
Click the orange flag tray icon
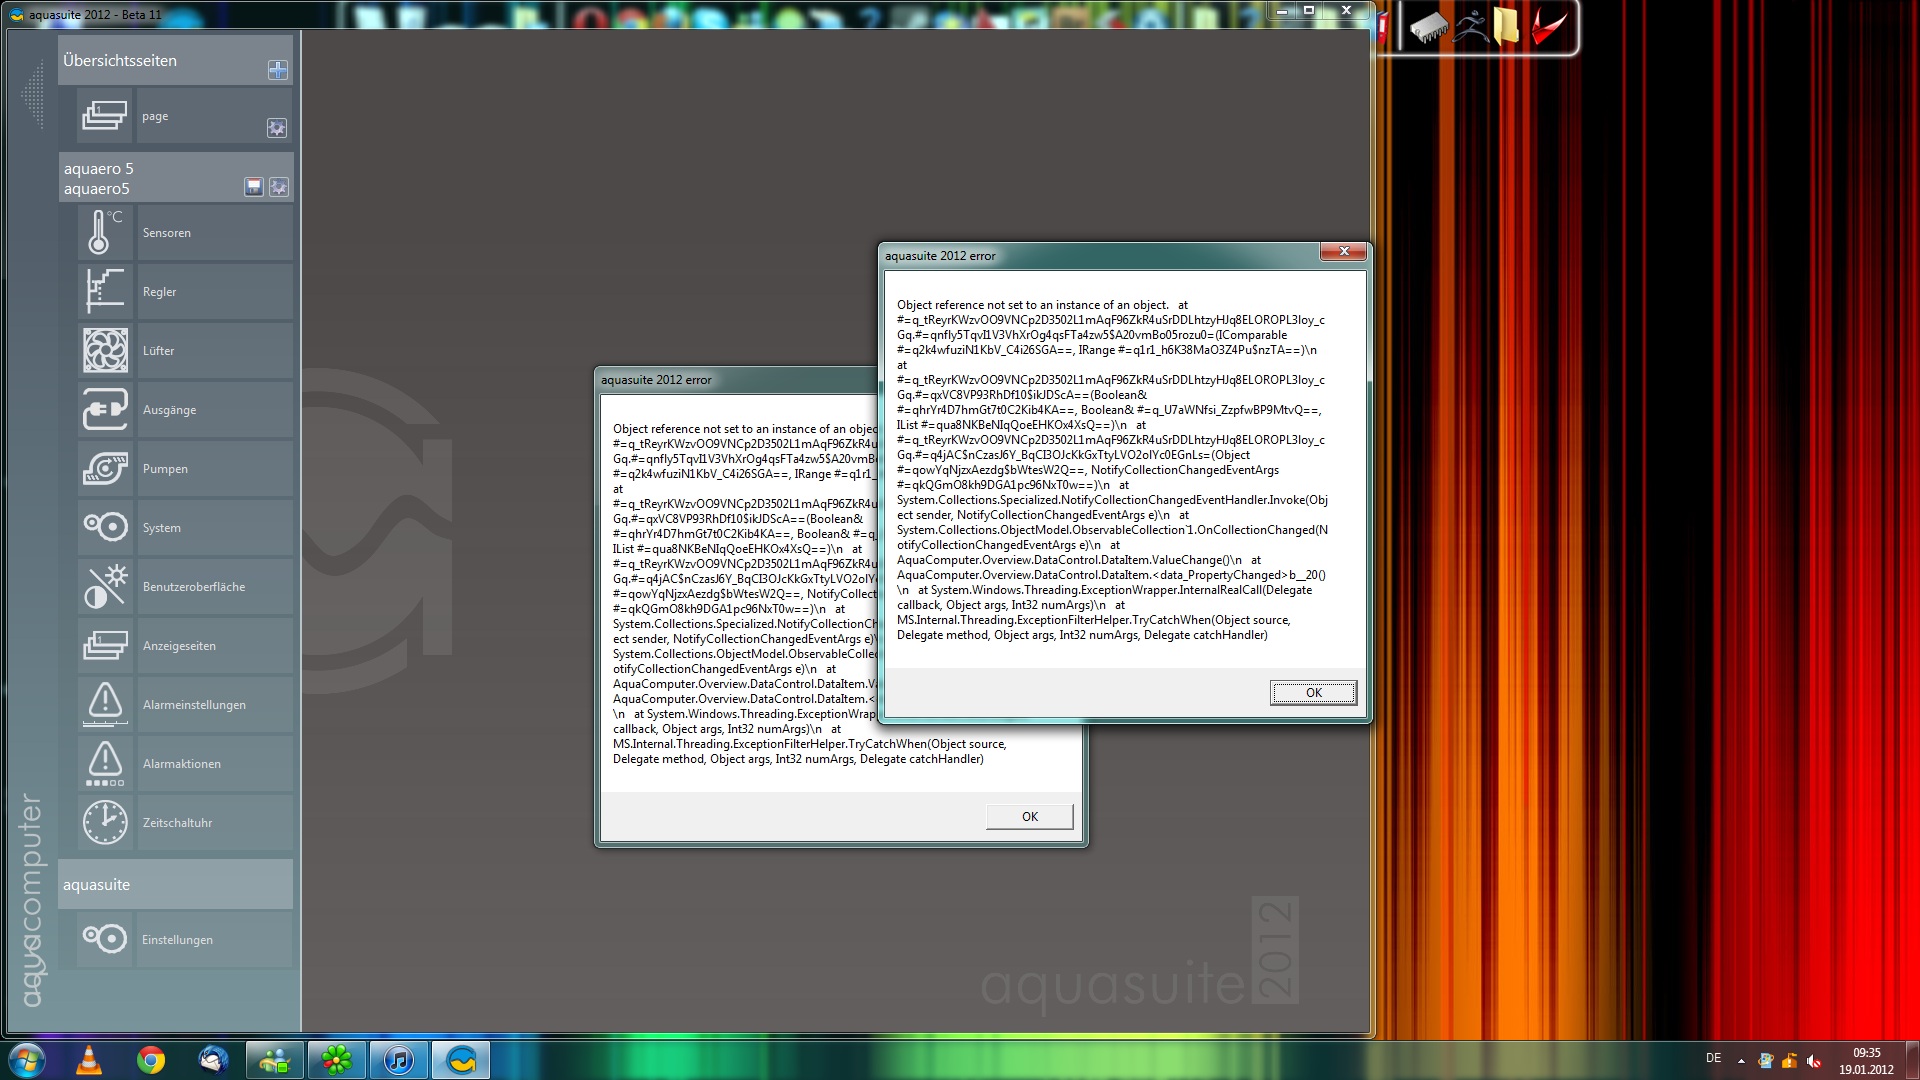pos(1789,1061)
